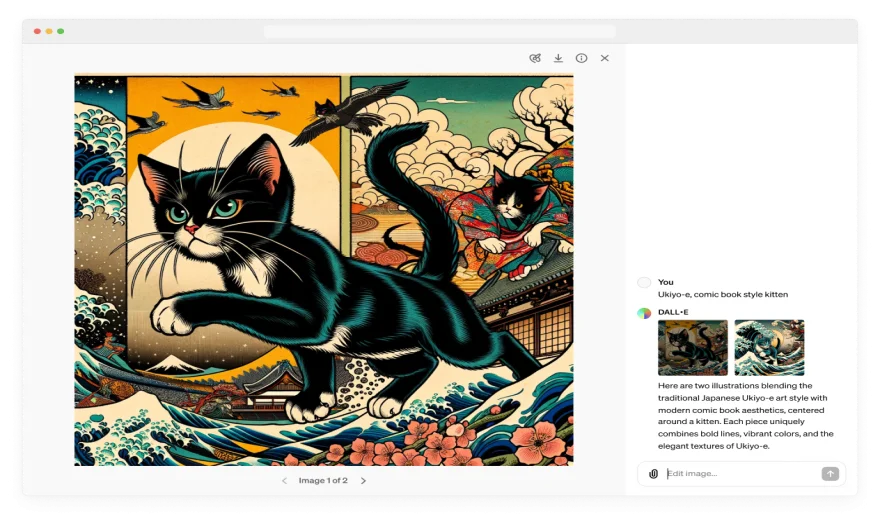Click the You sender name

(666, 282)
